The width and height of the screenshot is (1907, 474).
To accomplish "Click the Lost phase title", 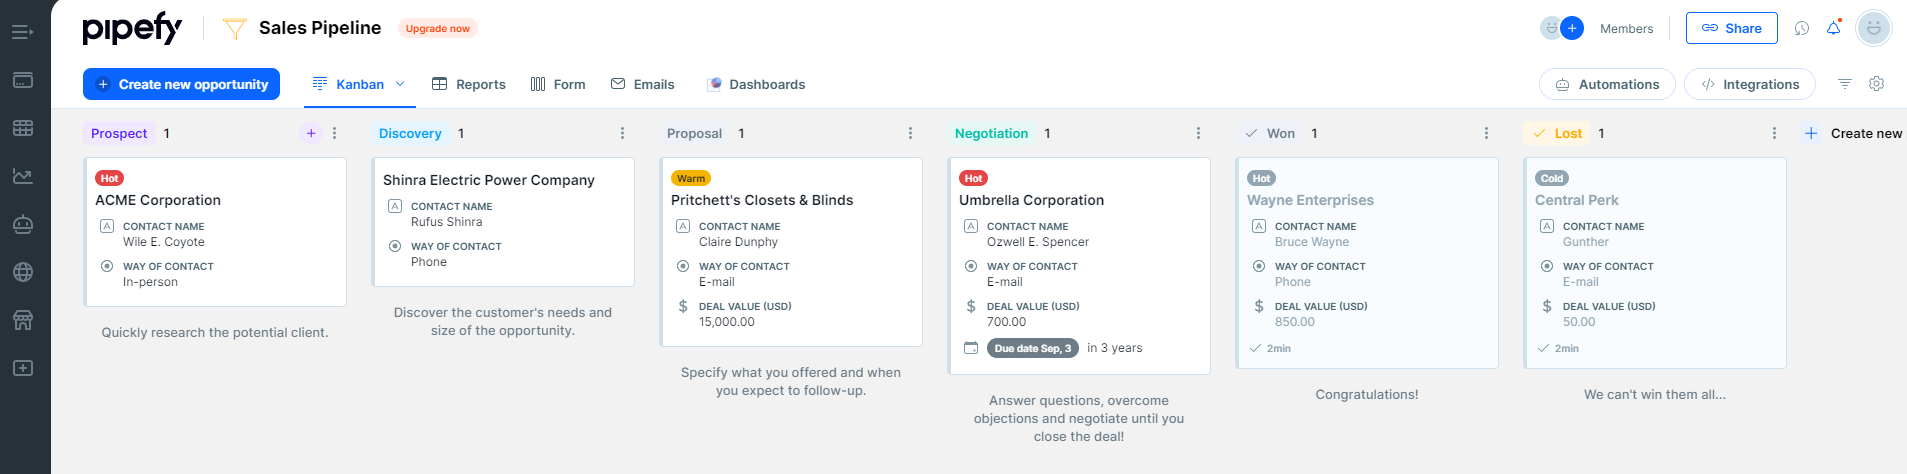I will click(1568, 133).
